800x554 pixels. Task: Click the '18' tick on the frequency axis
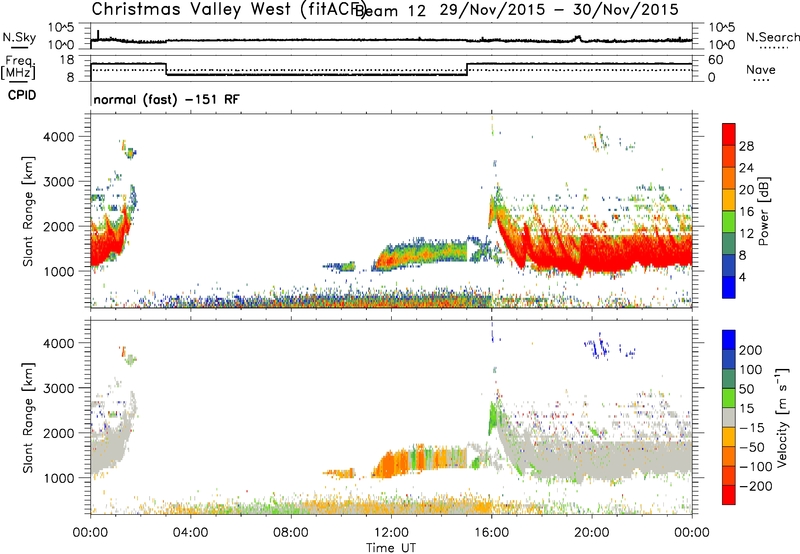pos(67,60)
